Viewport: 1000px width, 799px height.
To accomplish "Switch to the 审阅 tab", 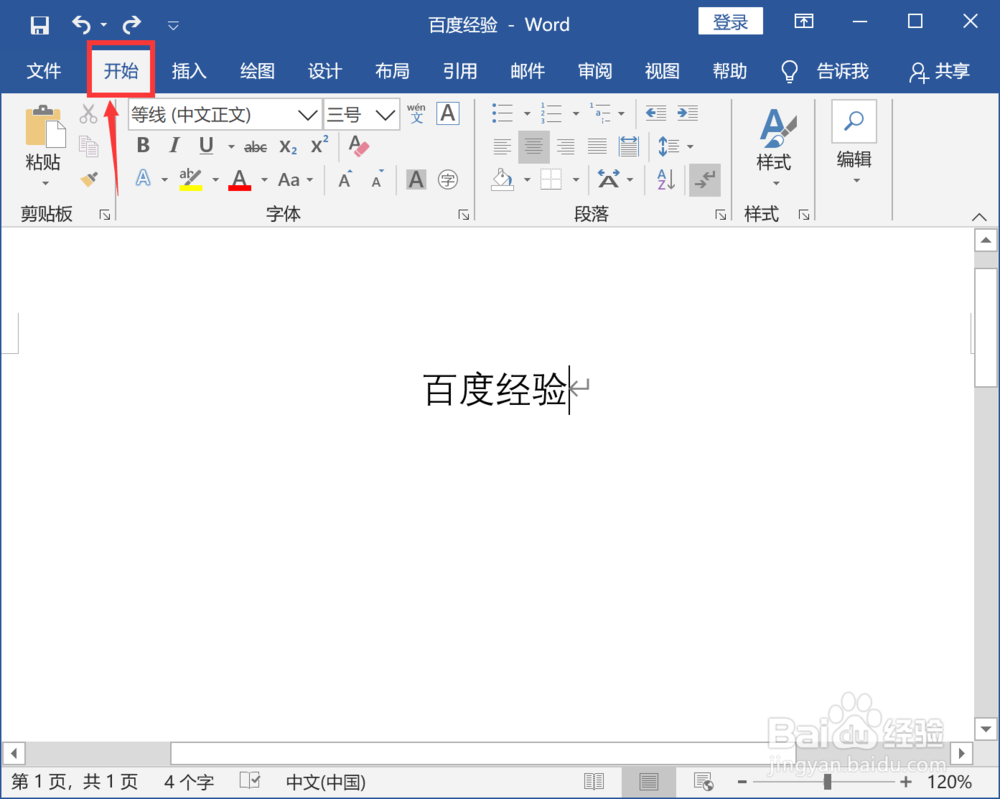I will click(x=594, y=71).
